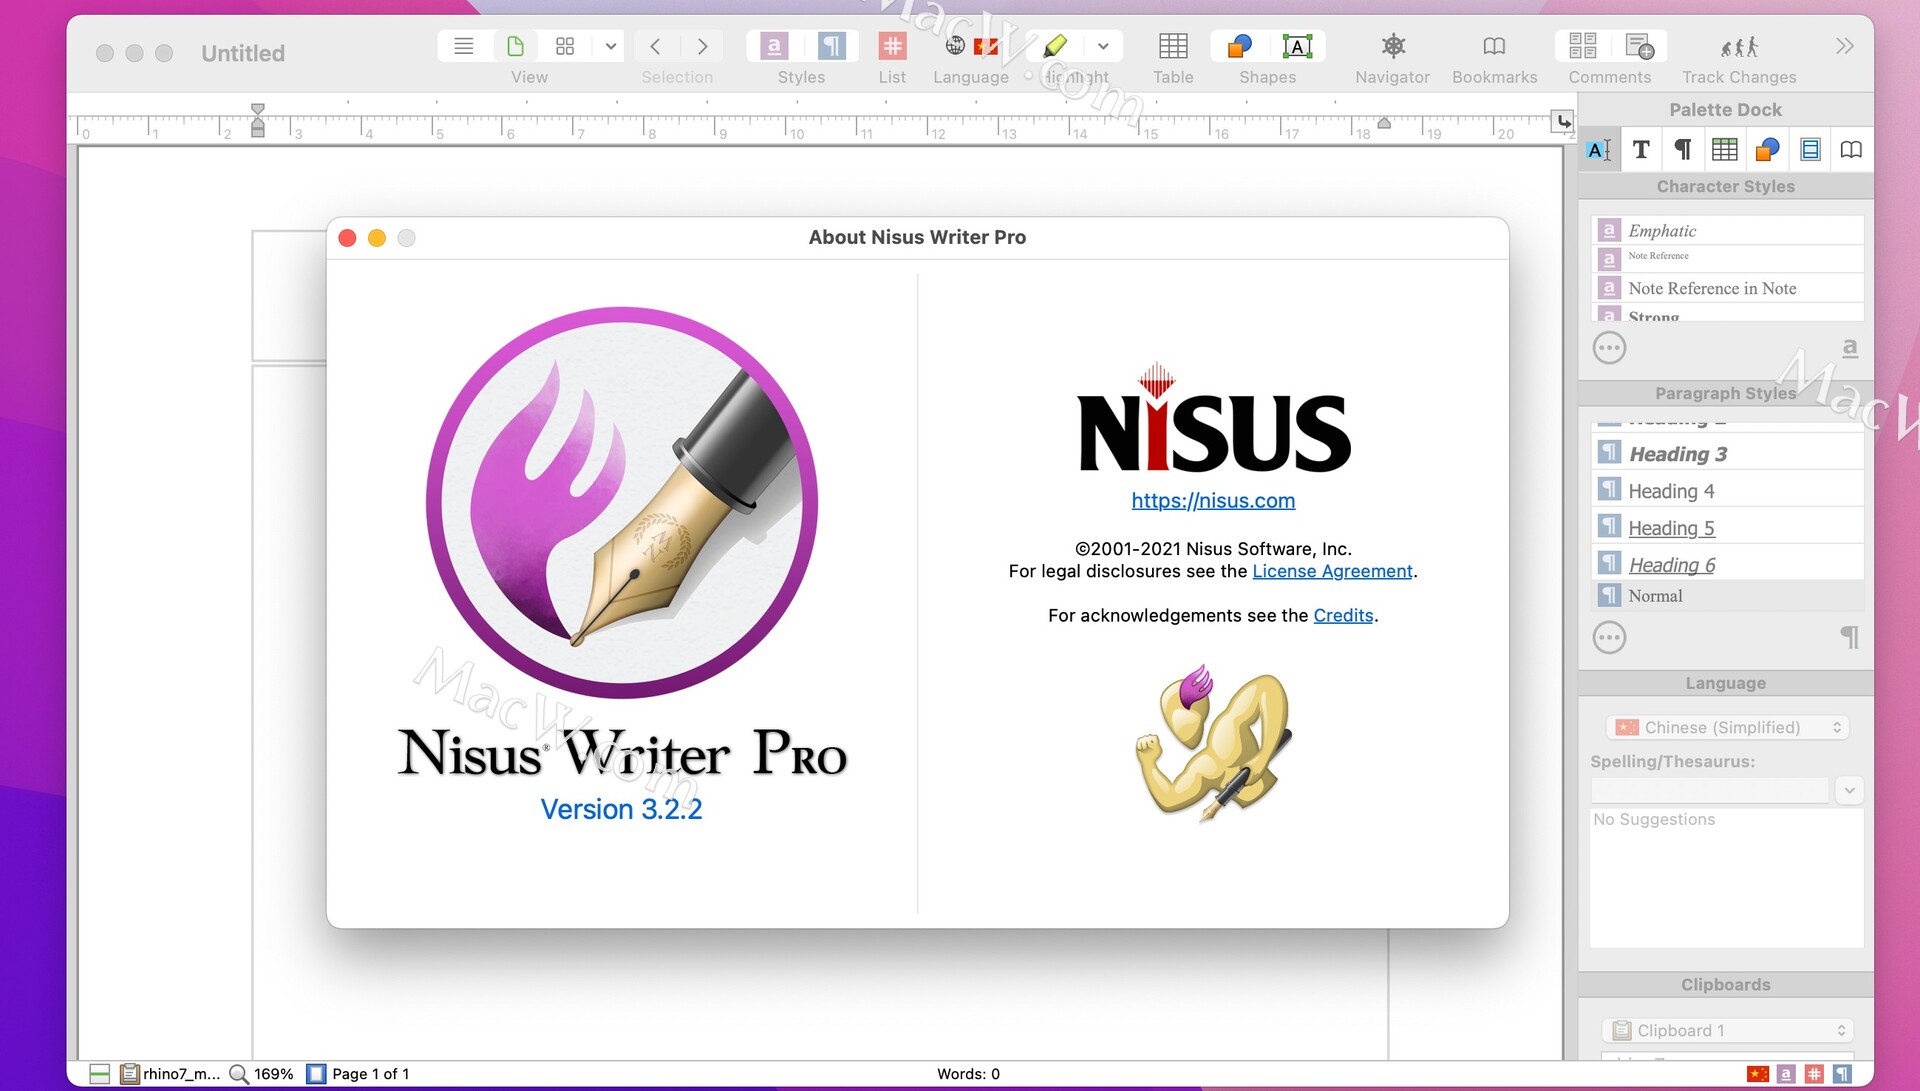Select the Paragraph palette group
The height and width of the screenshot is (1091, 1920).
point(1683,150)
